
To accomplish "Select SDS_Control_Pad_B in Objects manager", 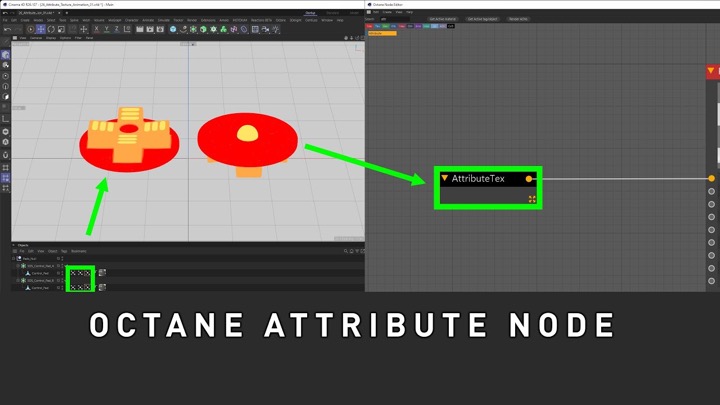I will pyautogui.click(x=40, y=280).
